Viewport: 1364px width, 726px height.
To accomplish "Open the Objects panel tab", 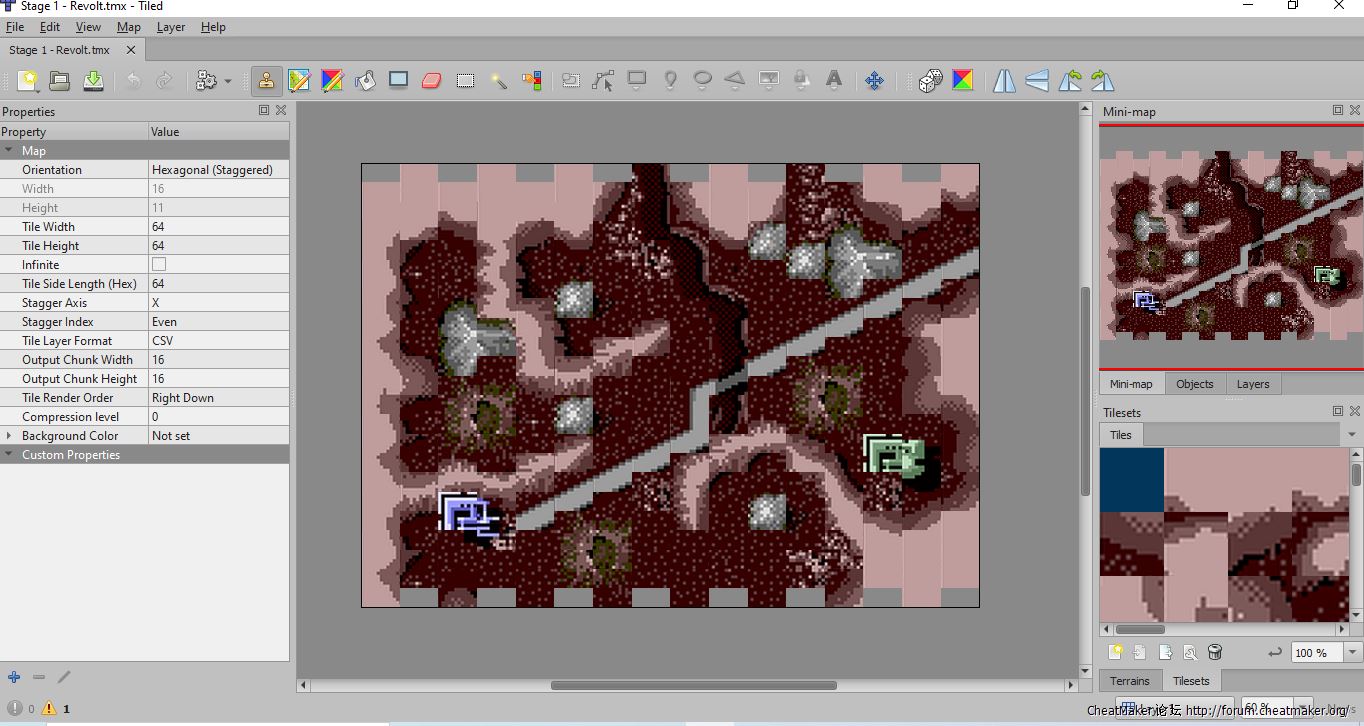I will tap(1194, 384).
